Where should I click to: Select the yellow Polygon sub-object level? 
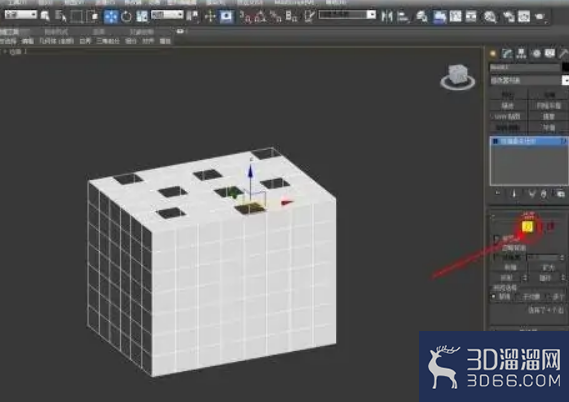(x=527, y=227)
